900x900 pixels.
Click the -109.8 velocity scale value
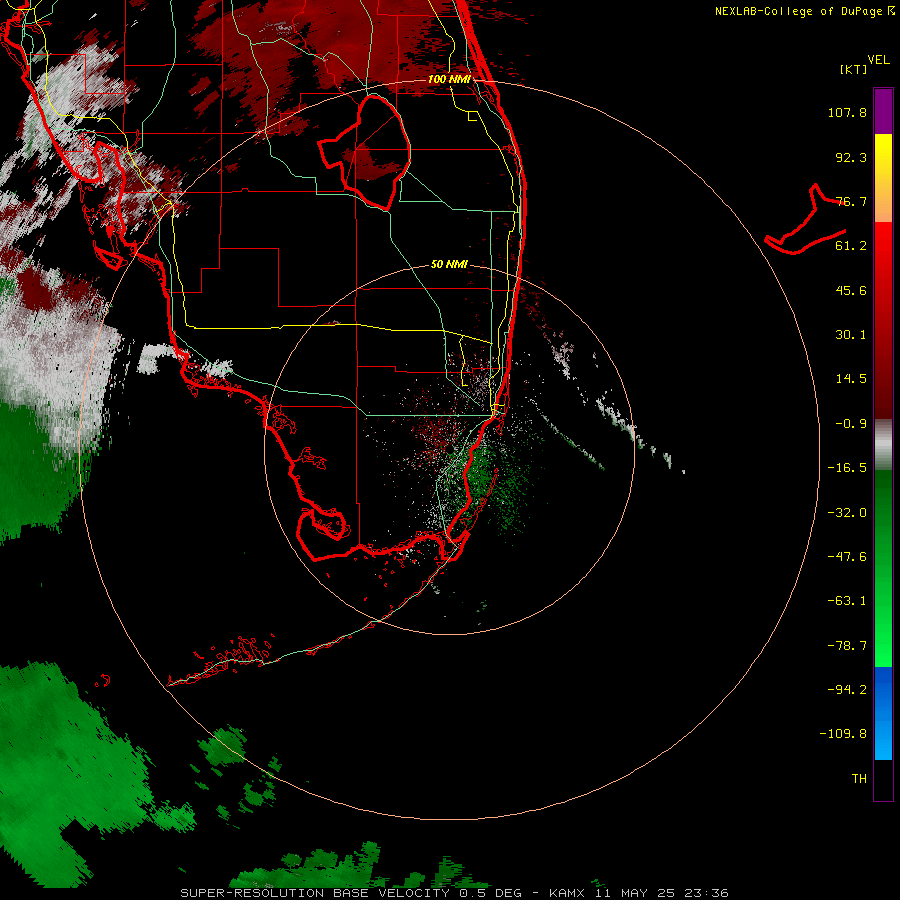pyautogui.click(x=843, y=734)
